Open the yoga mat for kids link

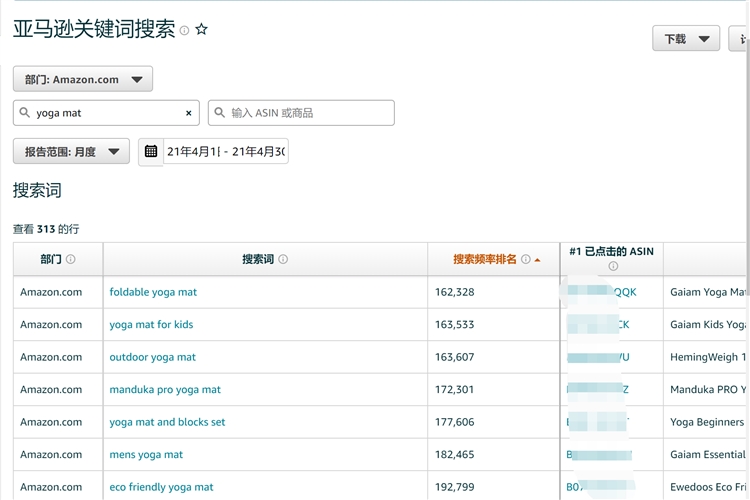pos(151,324)
